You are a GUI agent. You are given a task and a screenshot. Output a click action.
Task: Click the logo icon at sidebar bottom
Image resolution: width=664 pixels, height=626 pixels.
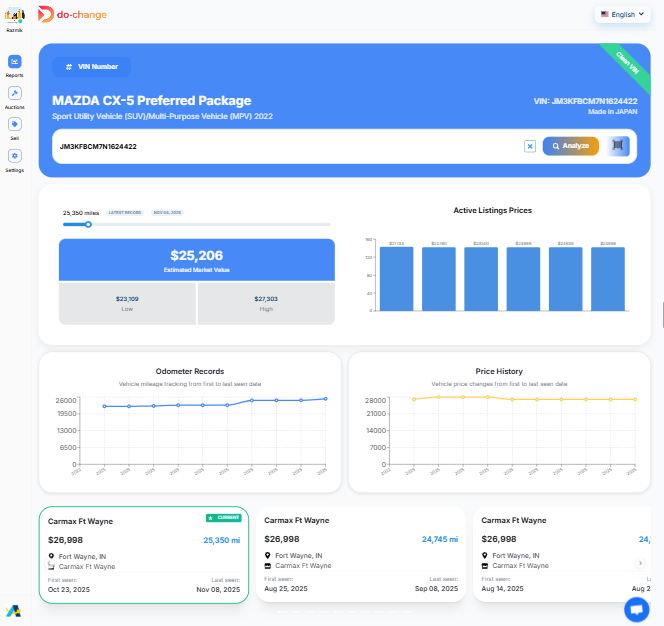(x=14, y=610)
